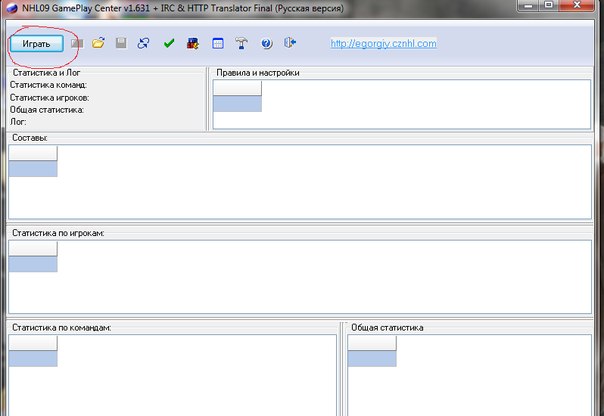Select the blue cell in Составы grid
This screenshot has width=604, height=416.
33,169
